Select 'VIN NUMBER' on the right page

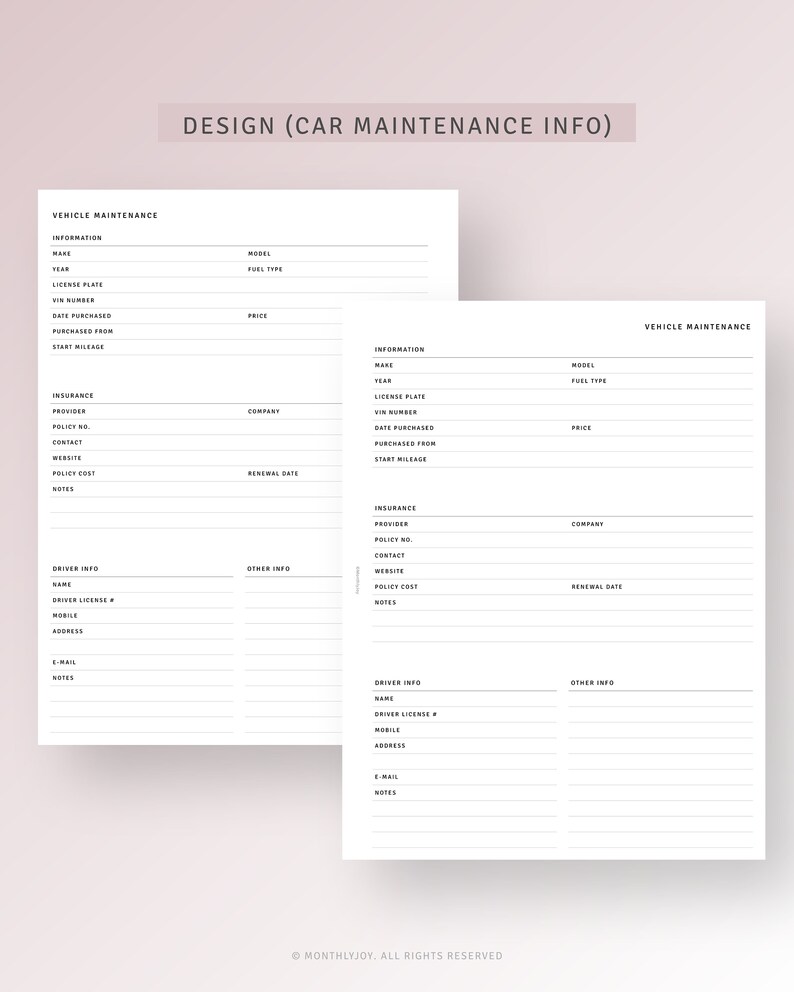pyautogui.click(x=395, y=412)
